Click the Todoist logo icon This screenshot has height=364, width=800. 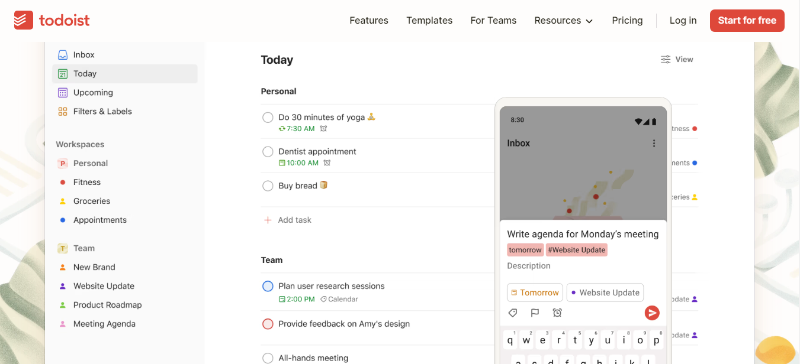tap(23, 20)
